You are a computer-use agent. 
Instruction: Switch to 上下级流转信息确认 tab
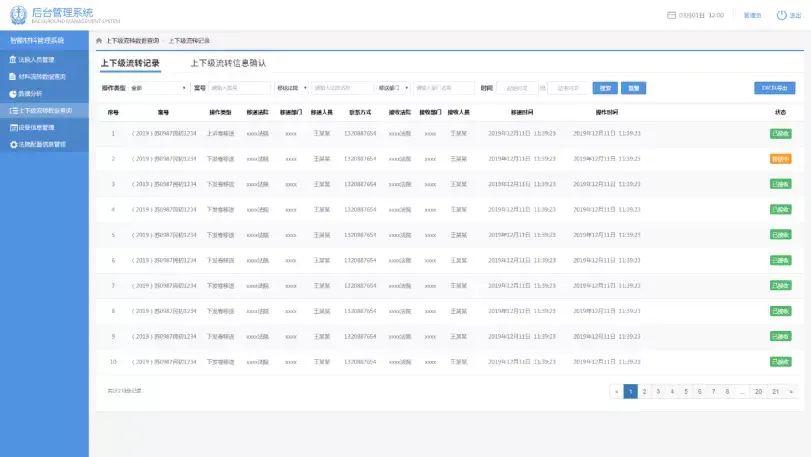(228, 63)
